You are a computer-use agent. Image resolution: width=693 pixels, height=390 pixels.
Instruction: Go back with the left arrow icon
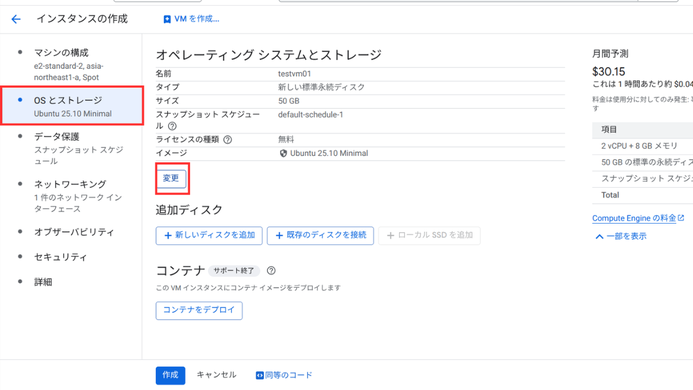pos(16,19)
